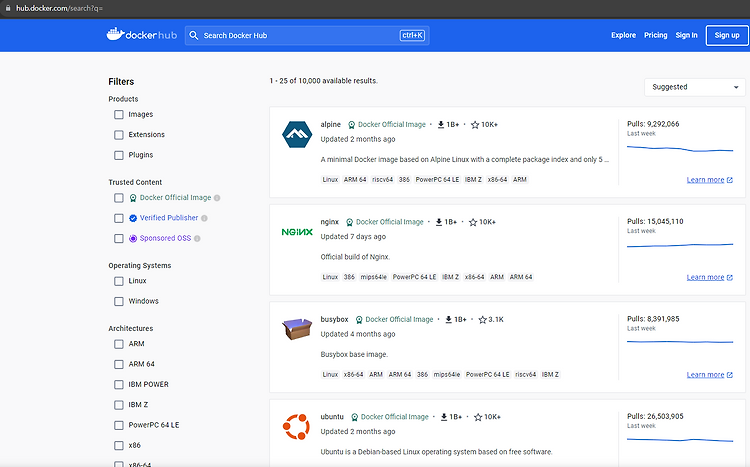Click the star icon on the ubuntu card
The width and height of the screenshot is (750, 467).
(x=478, y=417)
